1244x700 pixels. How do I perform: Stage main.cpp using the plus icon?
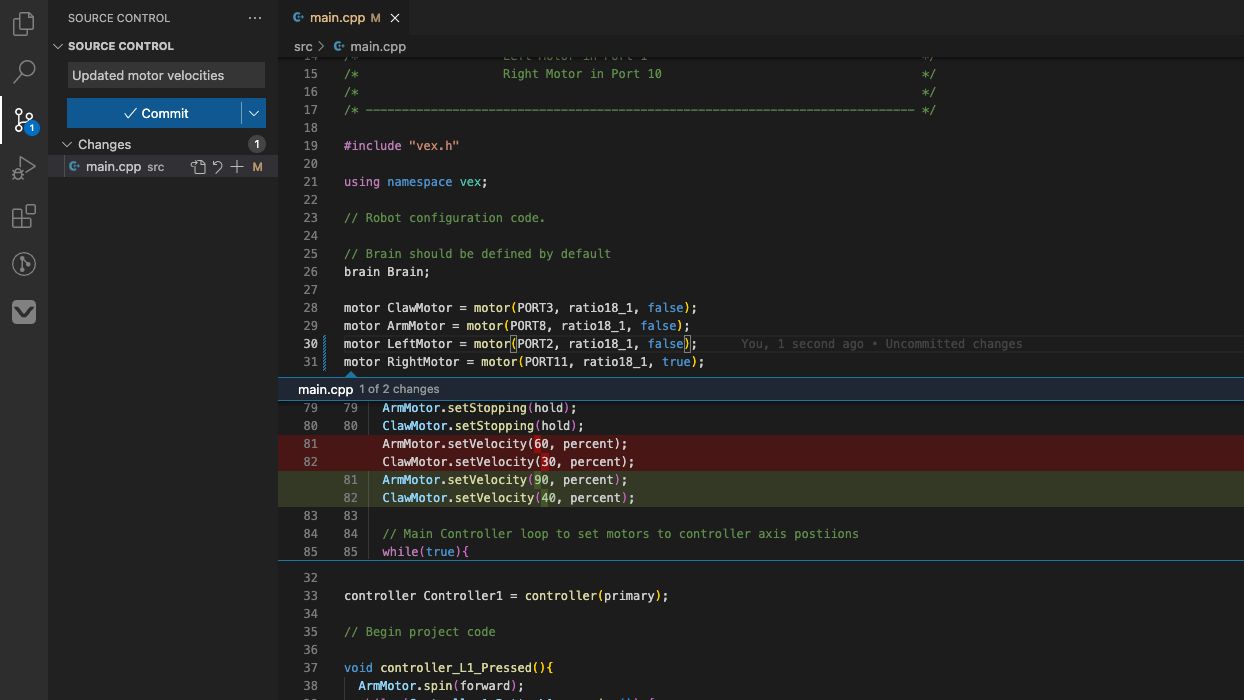237,167
